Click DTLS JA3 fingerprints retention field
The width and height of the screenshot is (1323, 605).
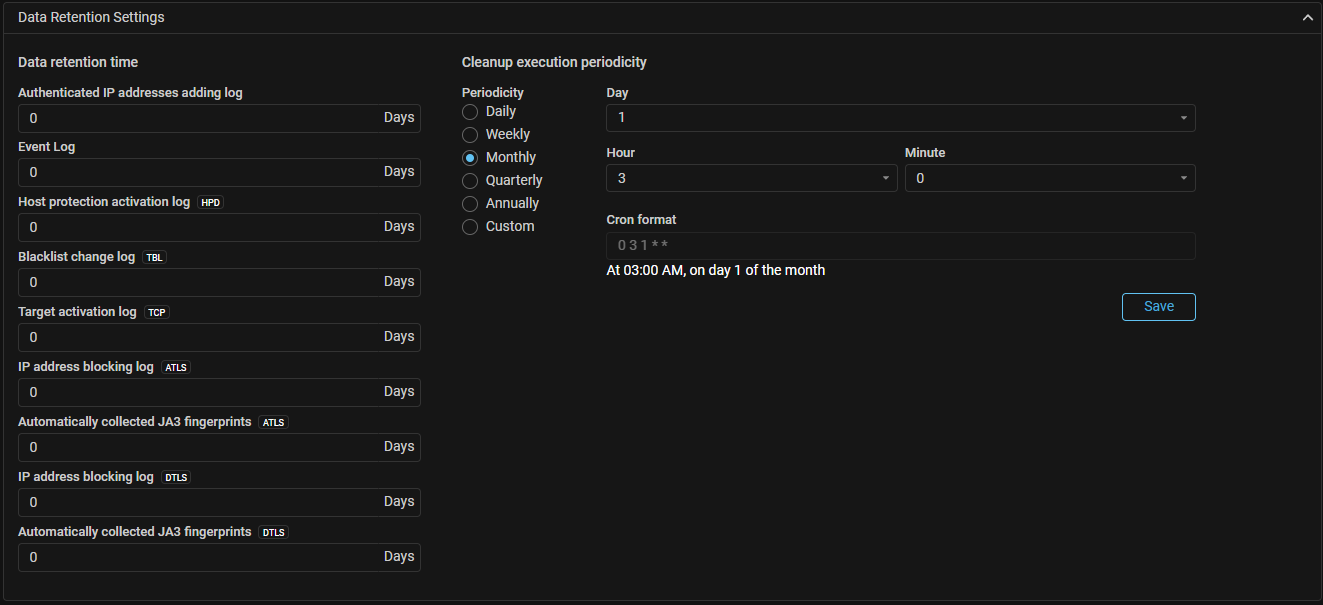(200, 558)
